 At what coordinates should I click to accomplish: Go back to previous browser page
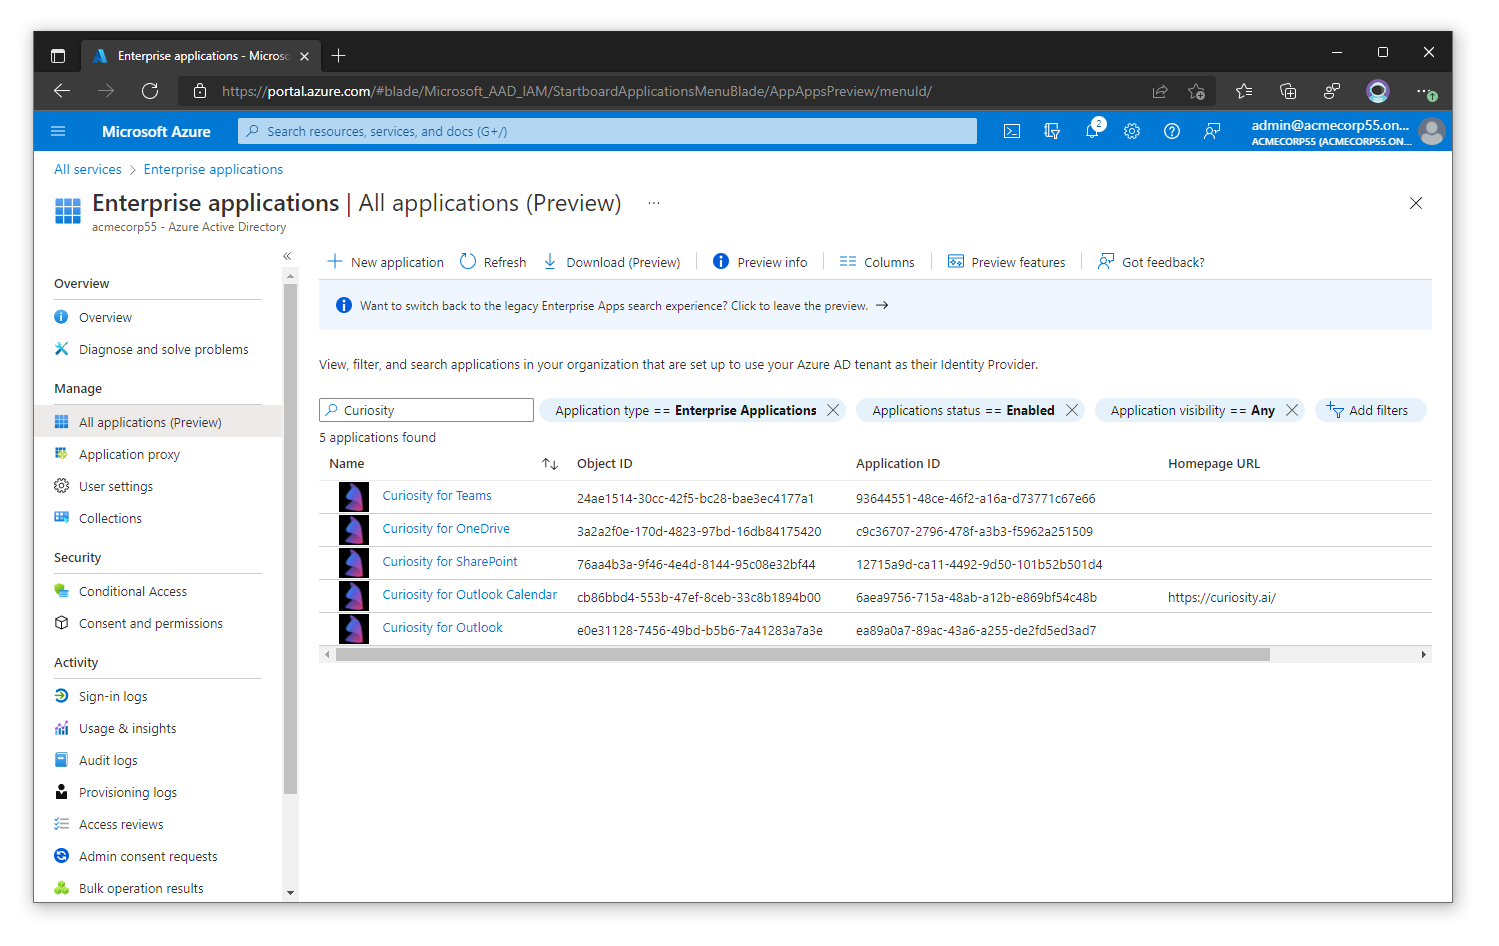tap(62, 91)
